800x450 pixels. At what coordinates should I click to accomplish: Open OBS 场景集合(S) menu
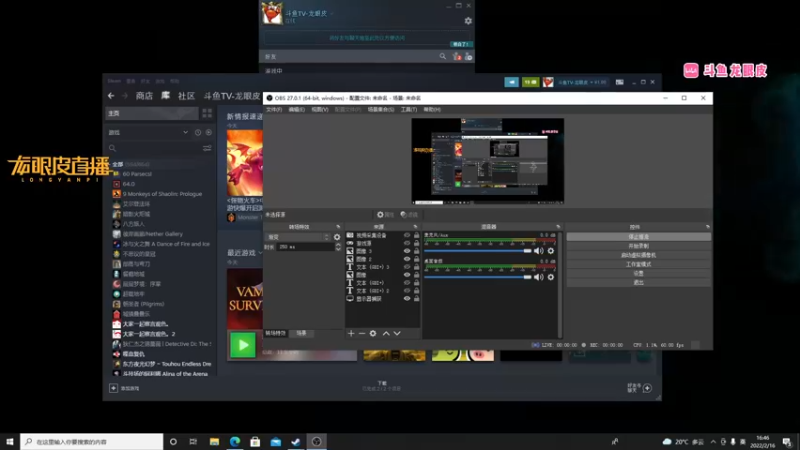381,110
